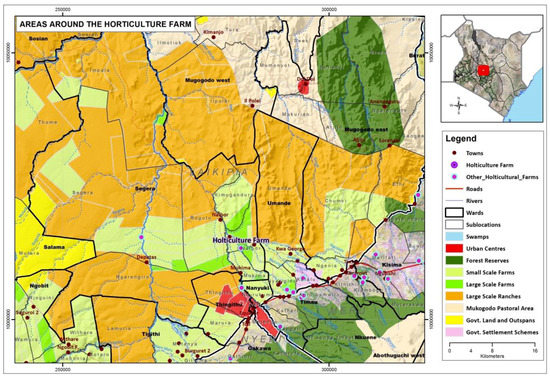The width and height of the screenshot is (550, 379).
Task: Click the red square in Kenya inset map
Action: (x=483, y=70)
